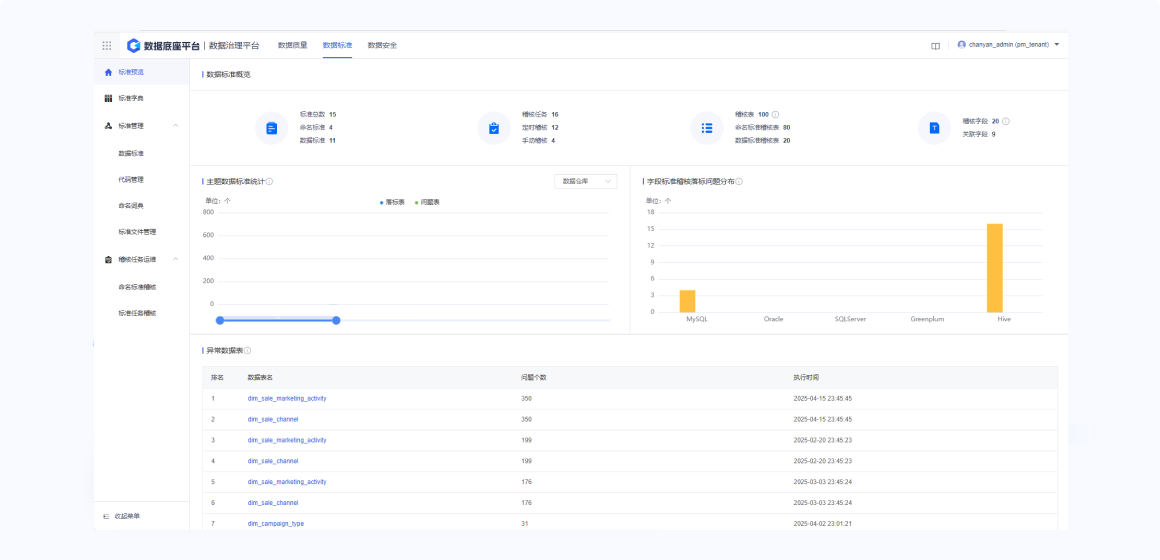The height and width of the screenshot is (560, 1160).
Task: Switch to the 数据安全 tab
Action: [382, 45]
